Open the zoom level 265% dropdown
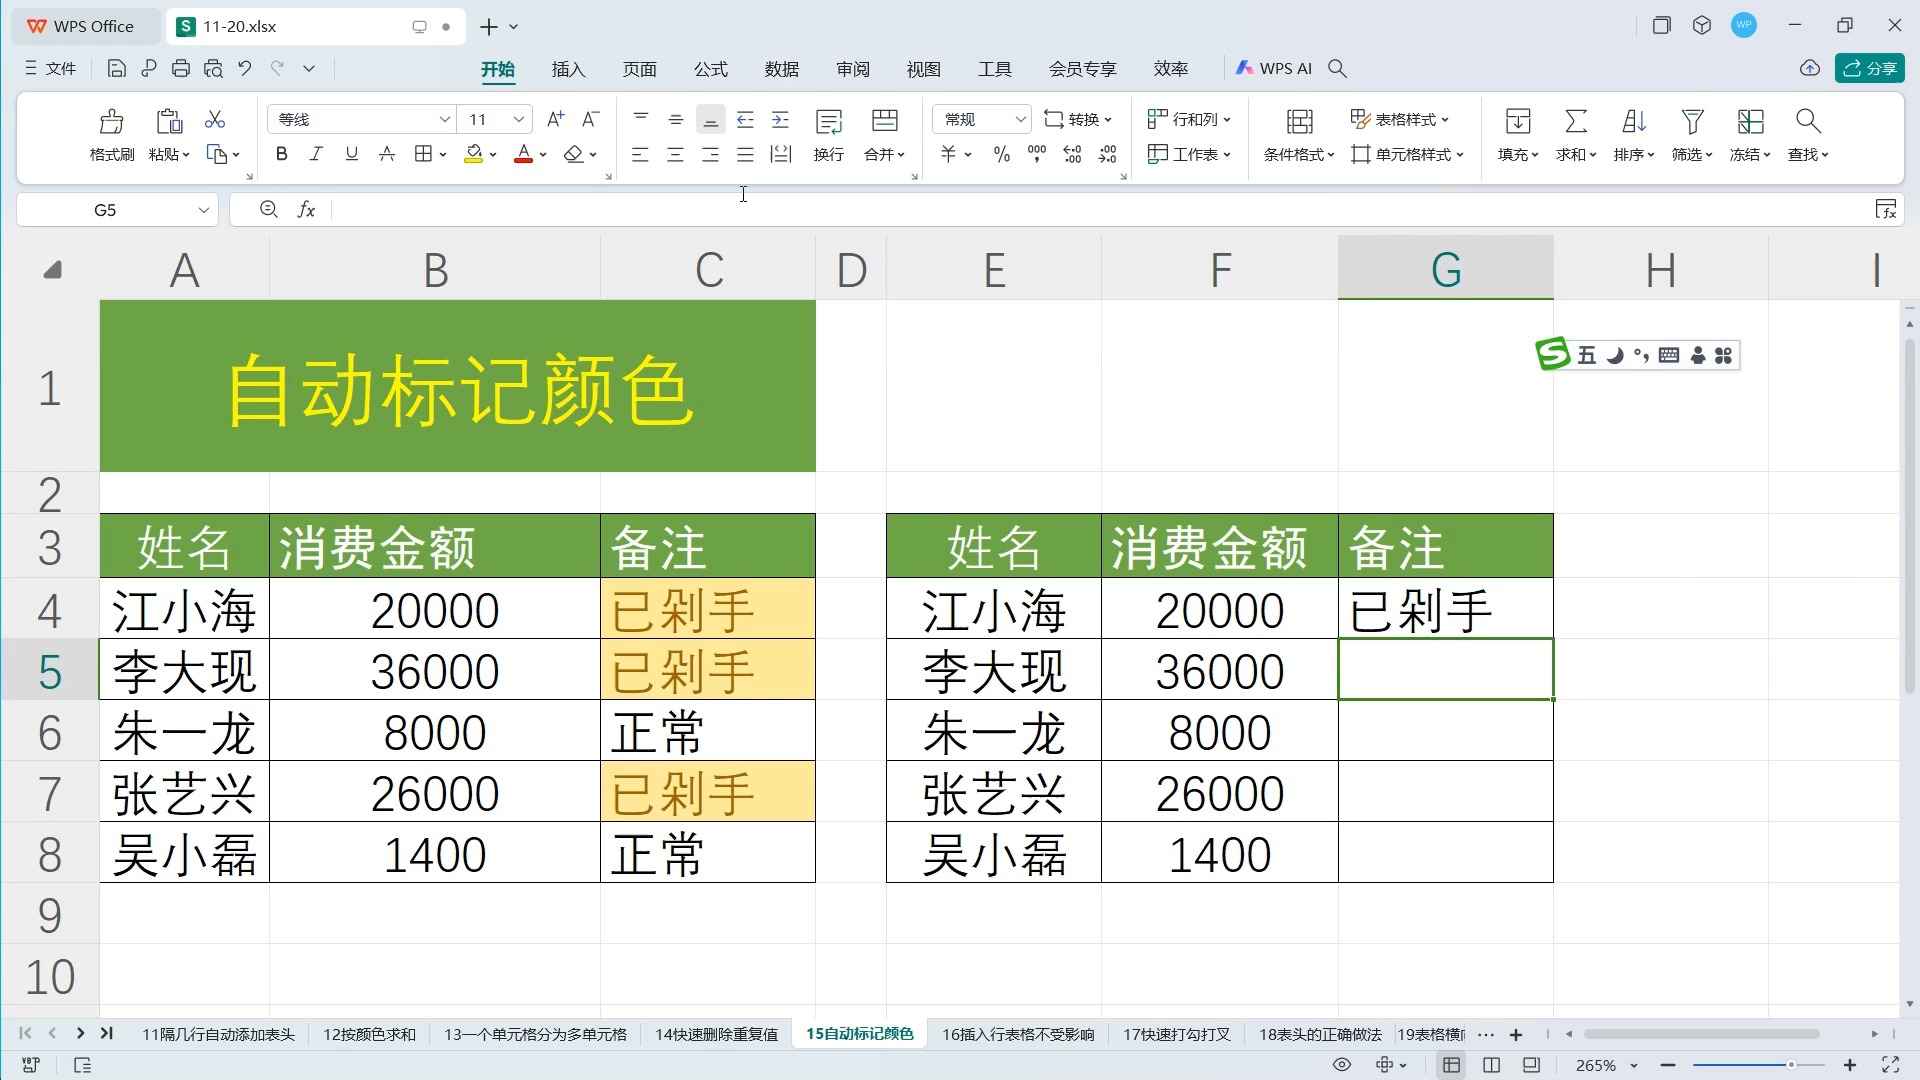Image resolution: width=1920 pixels, height=1080 pixels. 1634,1065
